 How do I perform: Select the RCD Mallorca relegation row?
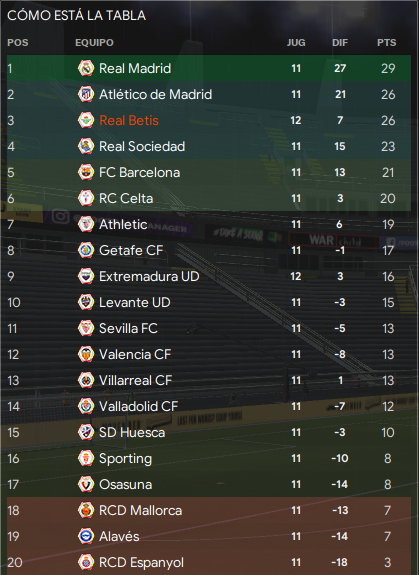point(209,510)
